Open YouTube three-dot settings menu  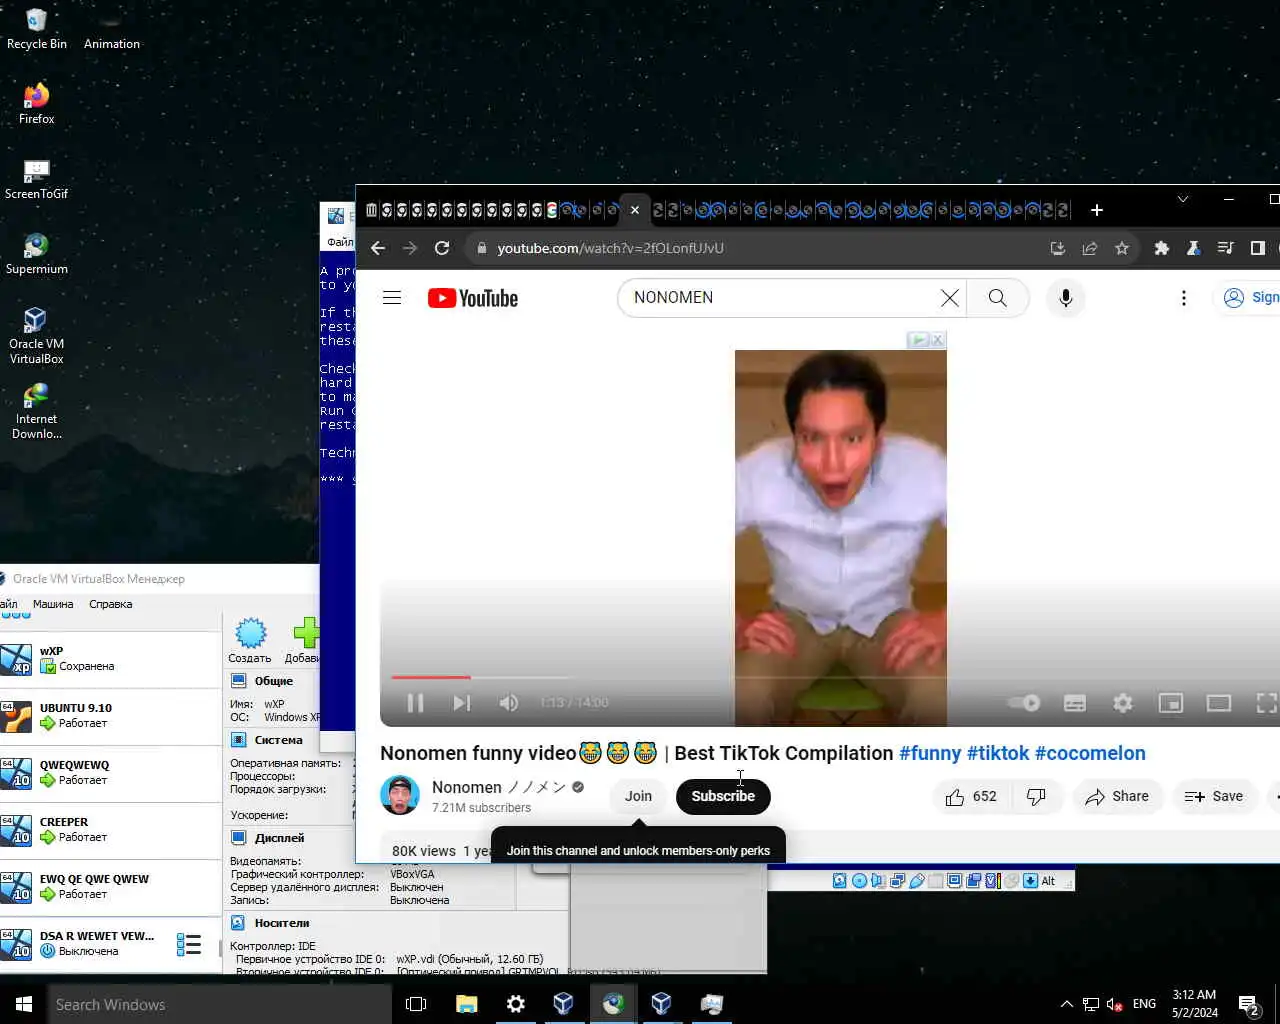(1184, 298)
